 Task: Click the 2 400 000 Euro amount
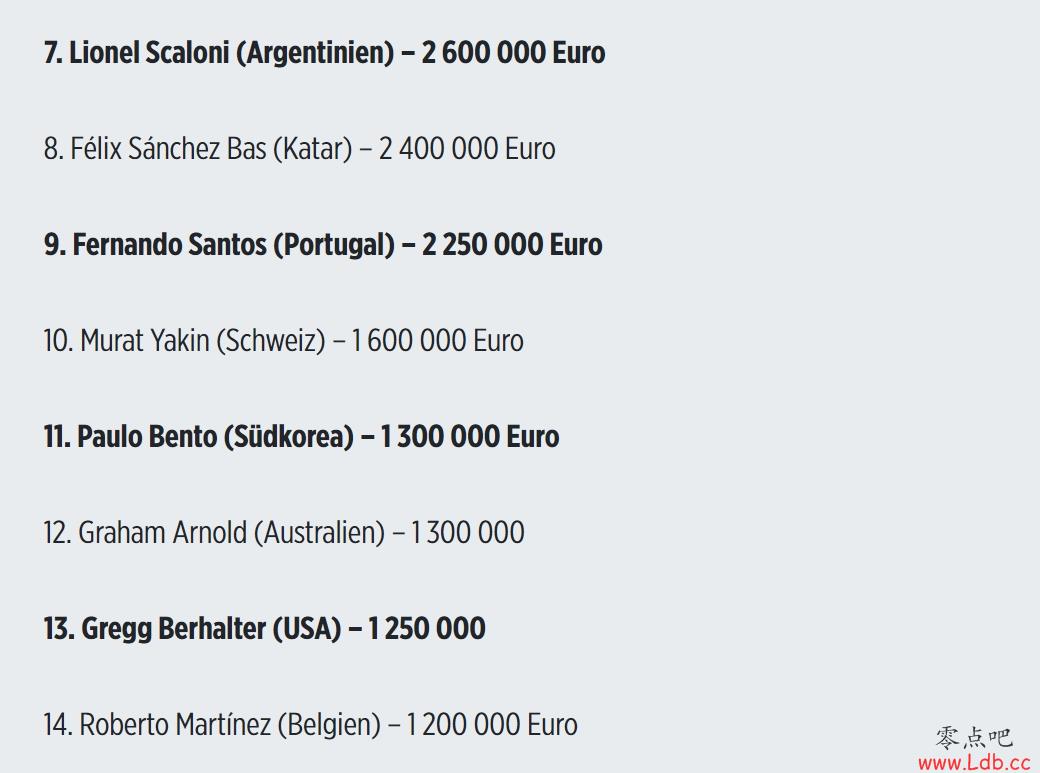pyautogui.click(x=467, y=149)
